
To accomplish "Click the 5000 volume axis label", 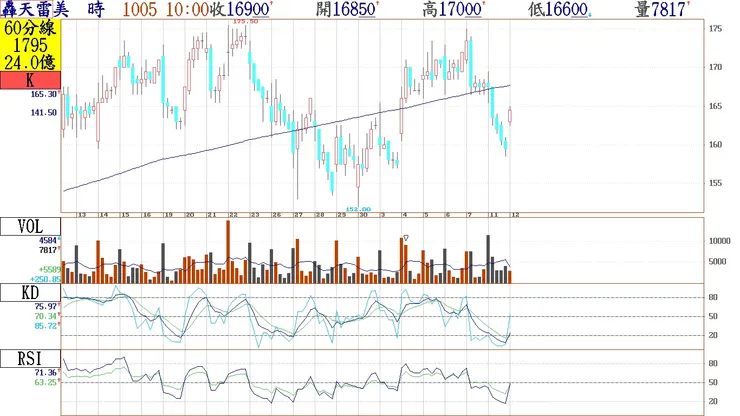I will click(717, 262).
